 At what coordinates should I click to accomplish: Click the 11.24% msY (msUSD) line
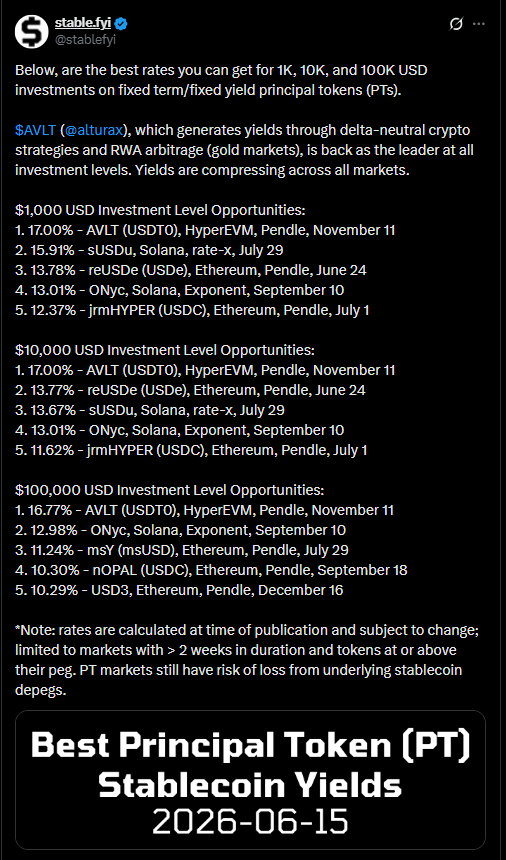(x=182, y=550)
